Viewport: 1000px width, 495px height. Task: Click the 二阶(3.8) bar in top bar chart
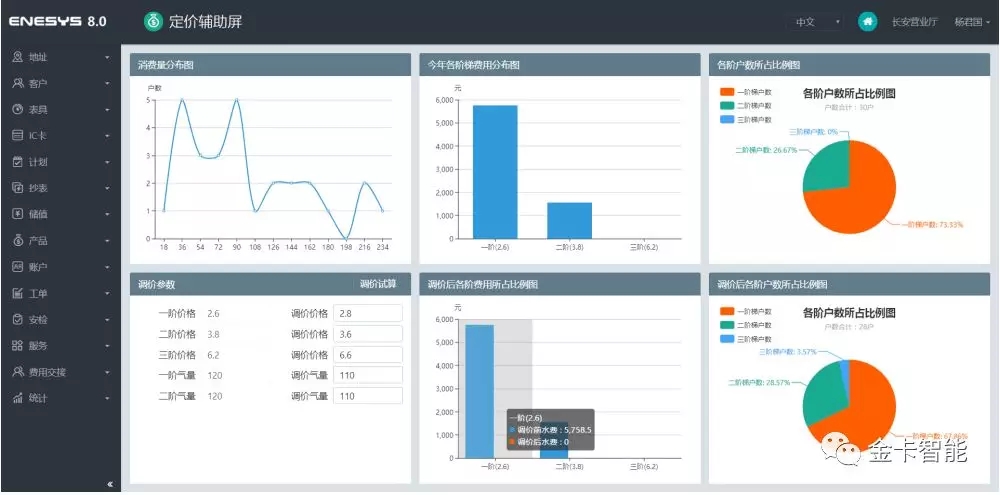(570, 221)
